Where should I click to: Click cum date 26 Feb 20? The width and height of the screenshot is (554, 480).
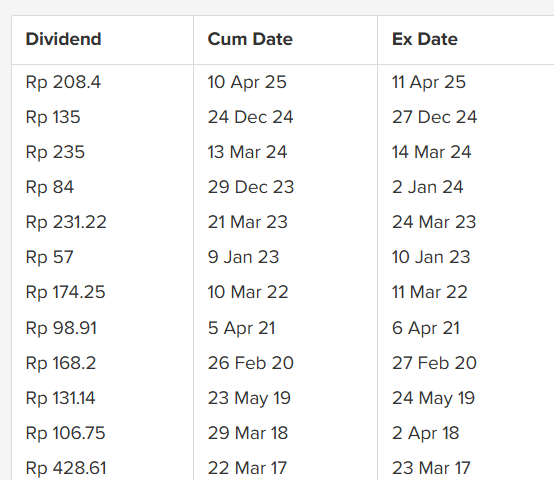click(251, 363)
